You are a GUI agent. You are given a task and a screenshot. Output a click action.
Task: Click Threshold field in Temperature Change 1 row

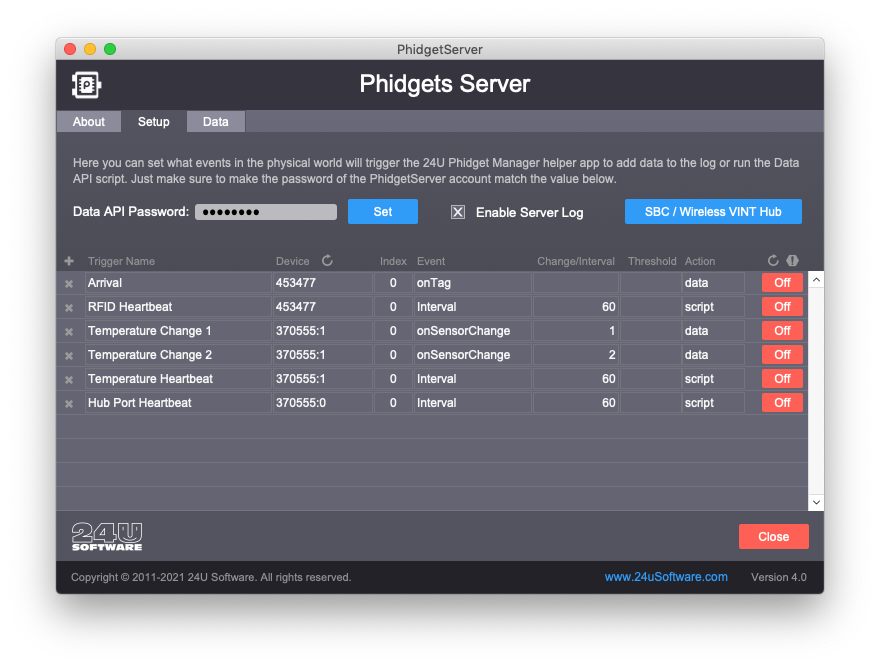(650, 331)
